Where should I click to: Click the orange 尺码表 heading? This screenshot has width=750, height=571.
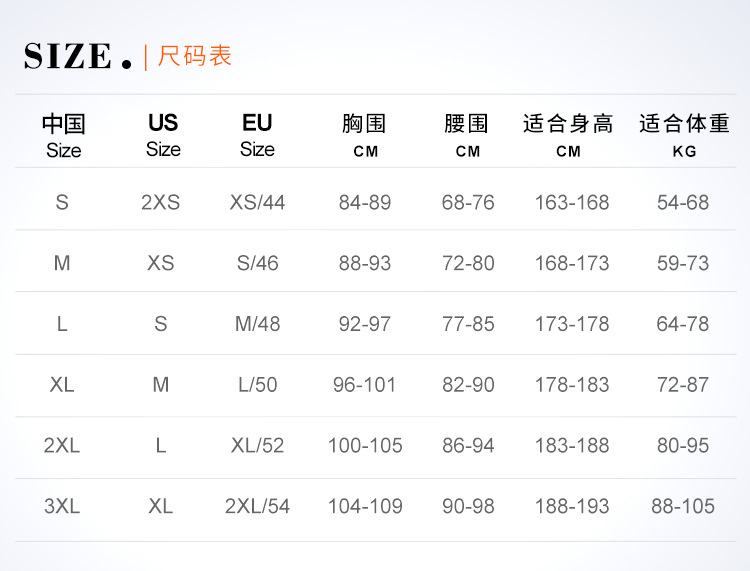[195, 56]
